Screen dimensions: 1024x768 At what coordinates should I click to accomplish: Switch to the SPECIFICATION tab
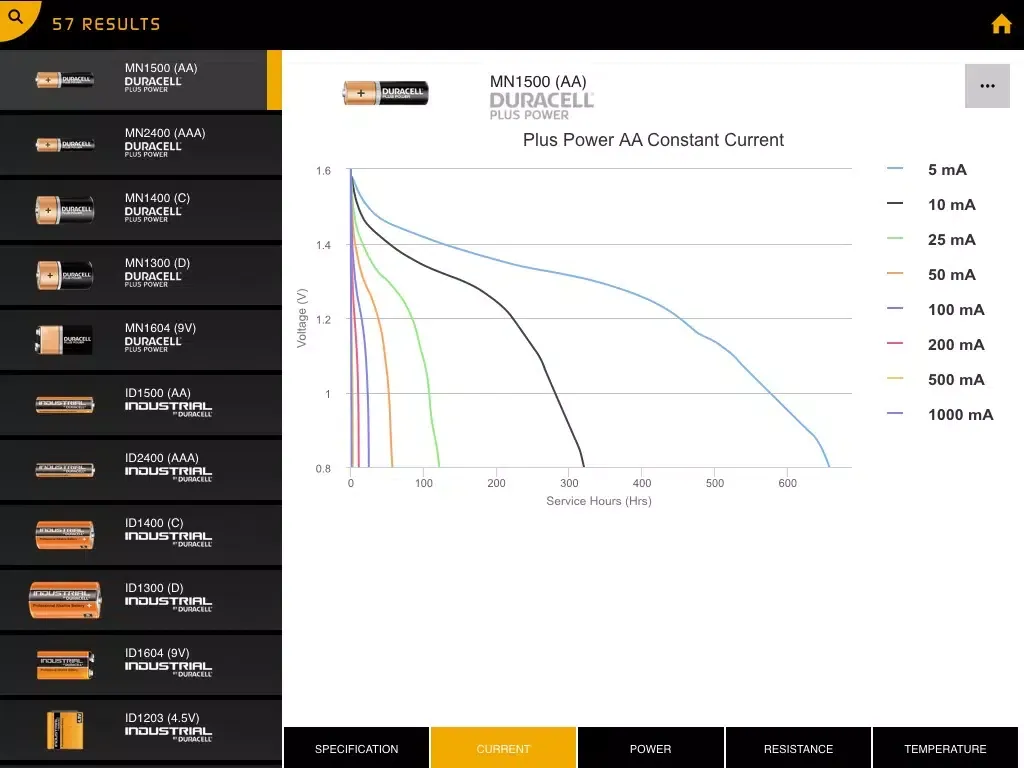pos(357,748)
